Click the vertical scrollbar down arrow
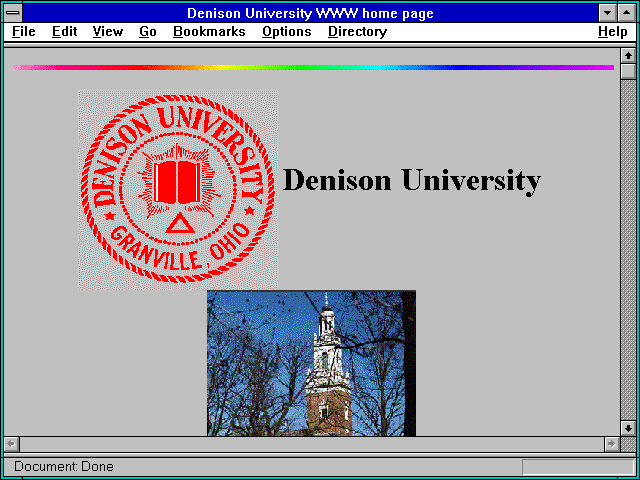640x480 pixels. point(628,428)
